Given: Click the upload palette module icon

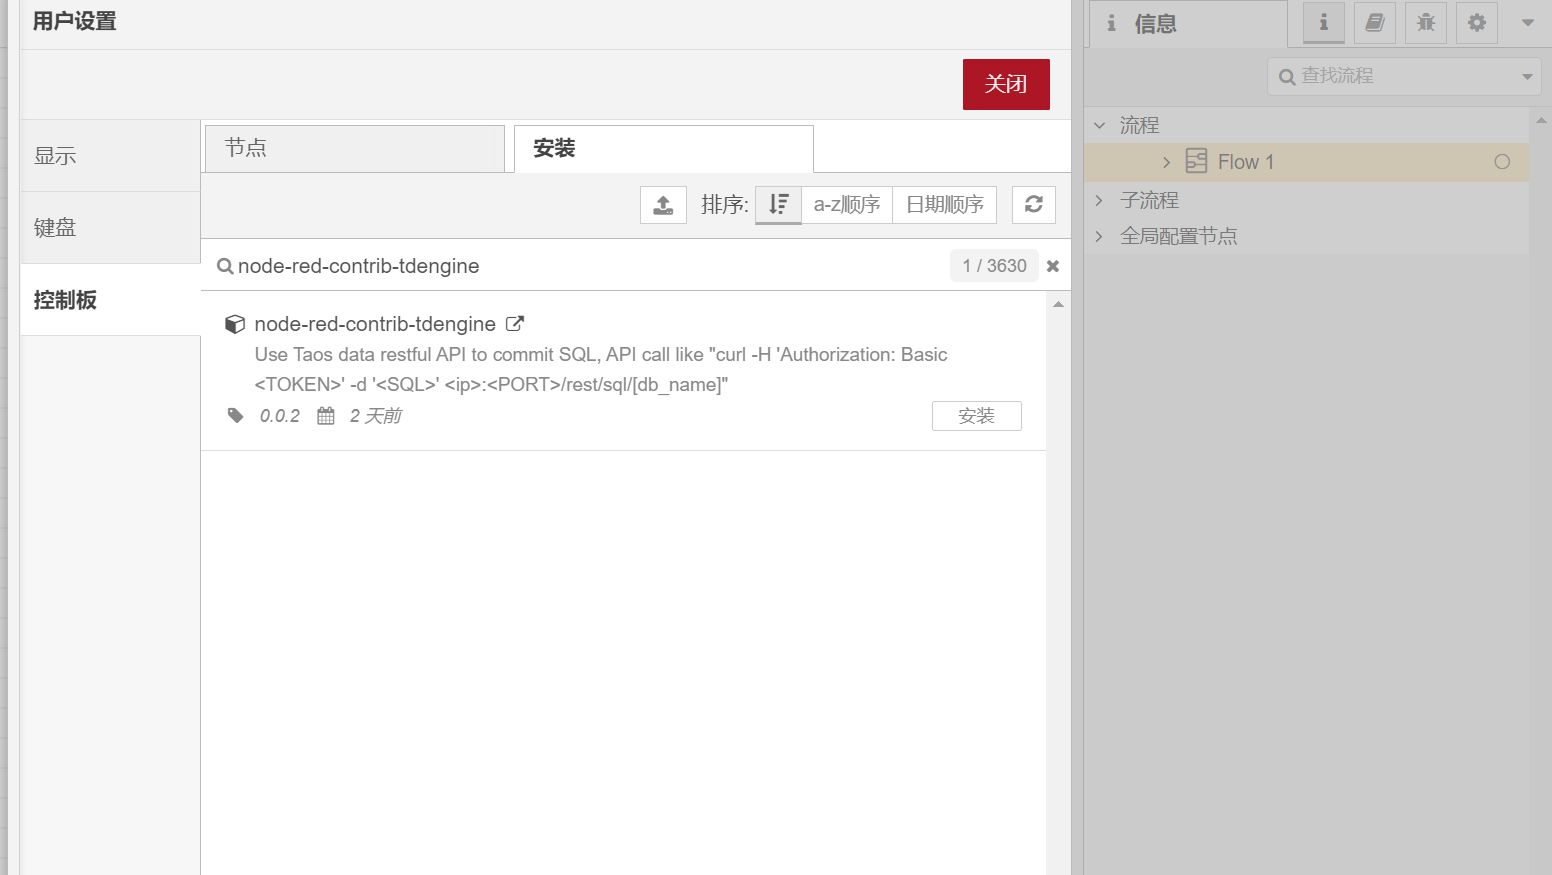Looking at the screenshot, I should click(663, 204).
